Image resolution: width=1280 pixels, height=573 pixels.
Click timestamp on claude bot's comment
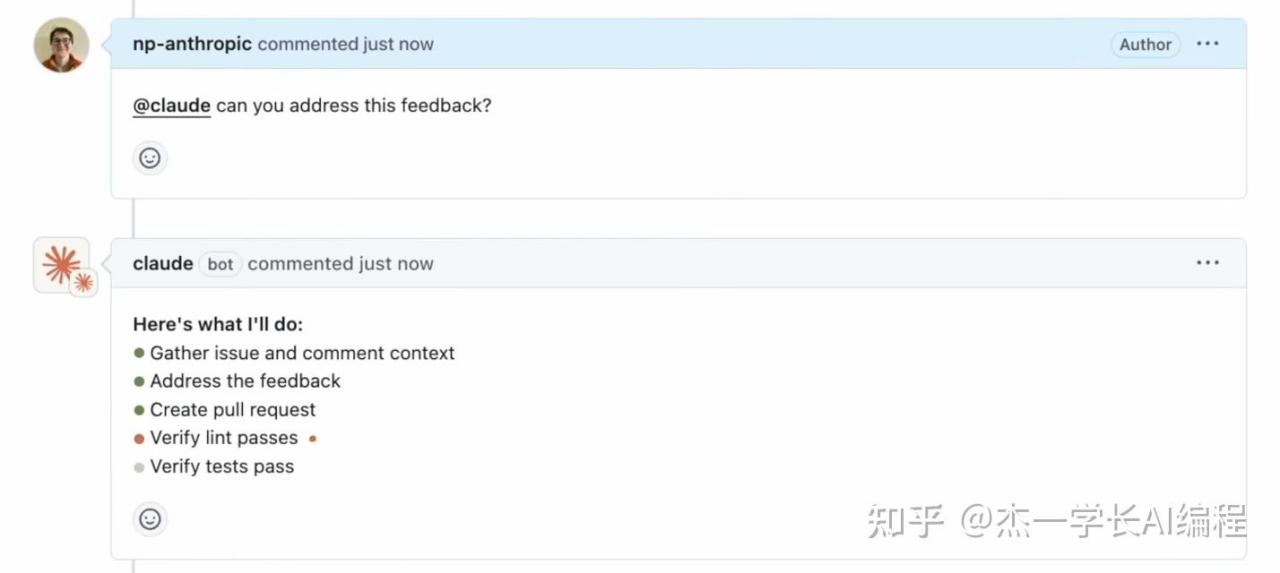click(396, 264)
